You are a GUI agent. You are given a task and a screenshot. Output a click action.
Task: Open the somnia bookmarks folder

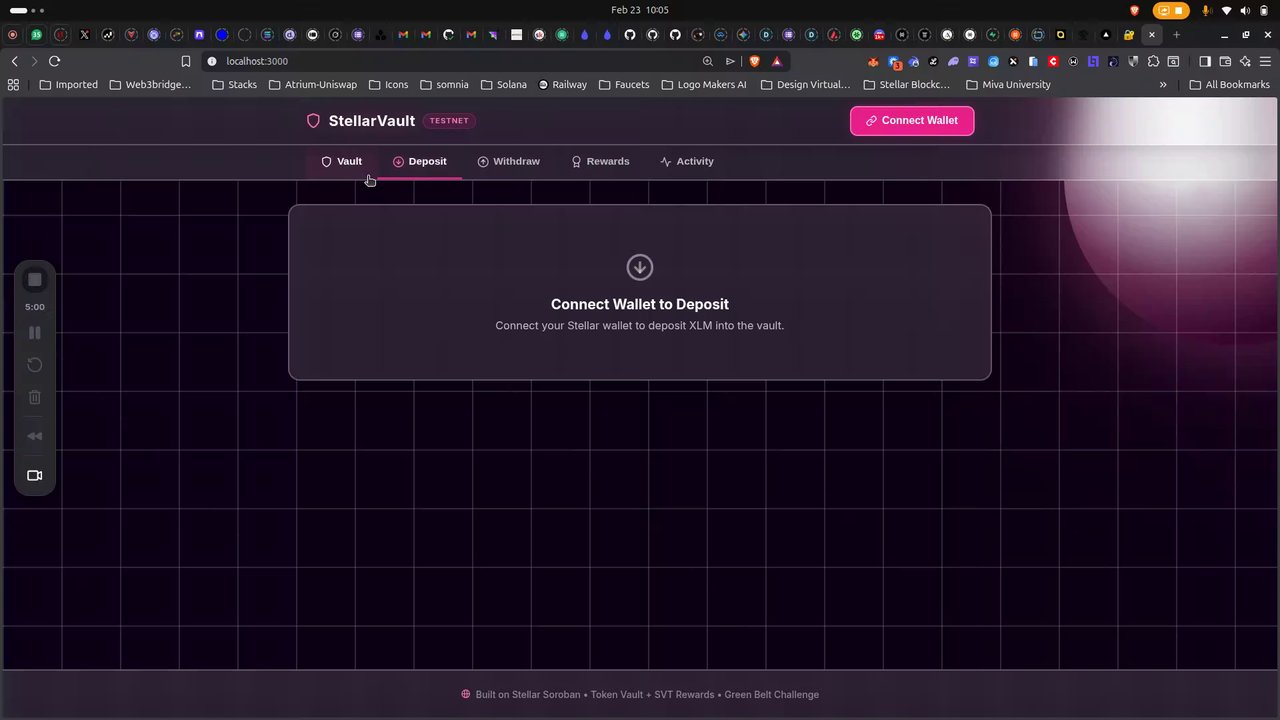(444, 85)
